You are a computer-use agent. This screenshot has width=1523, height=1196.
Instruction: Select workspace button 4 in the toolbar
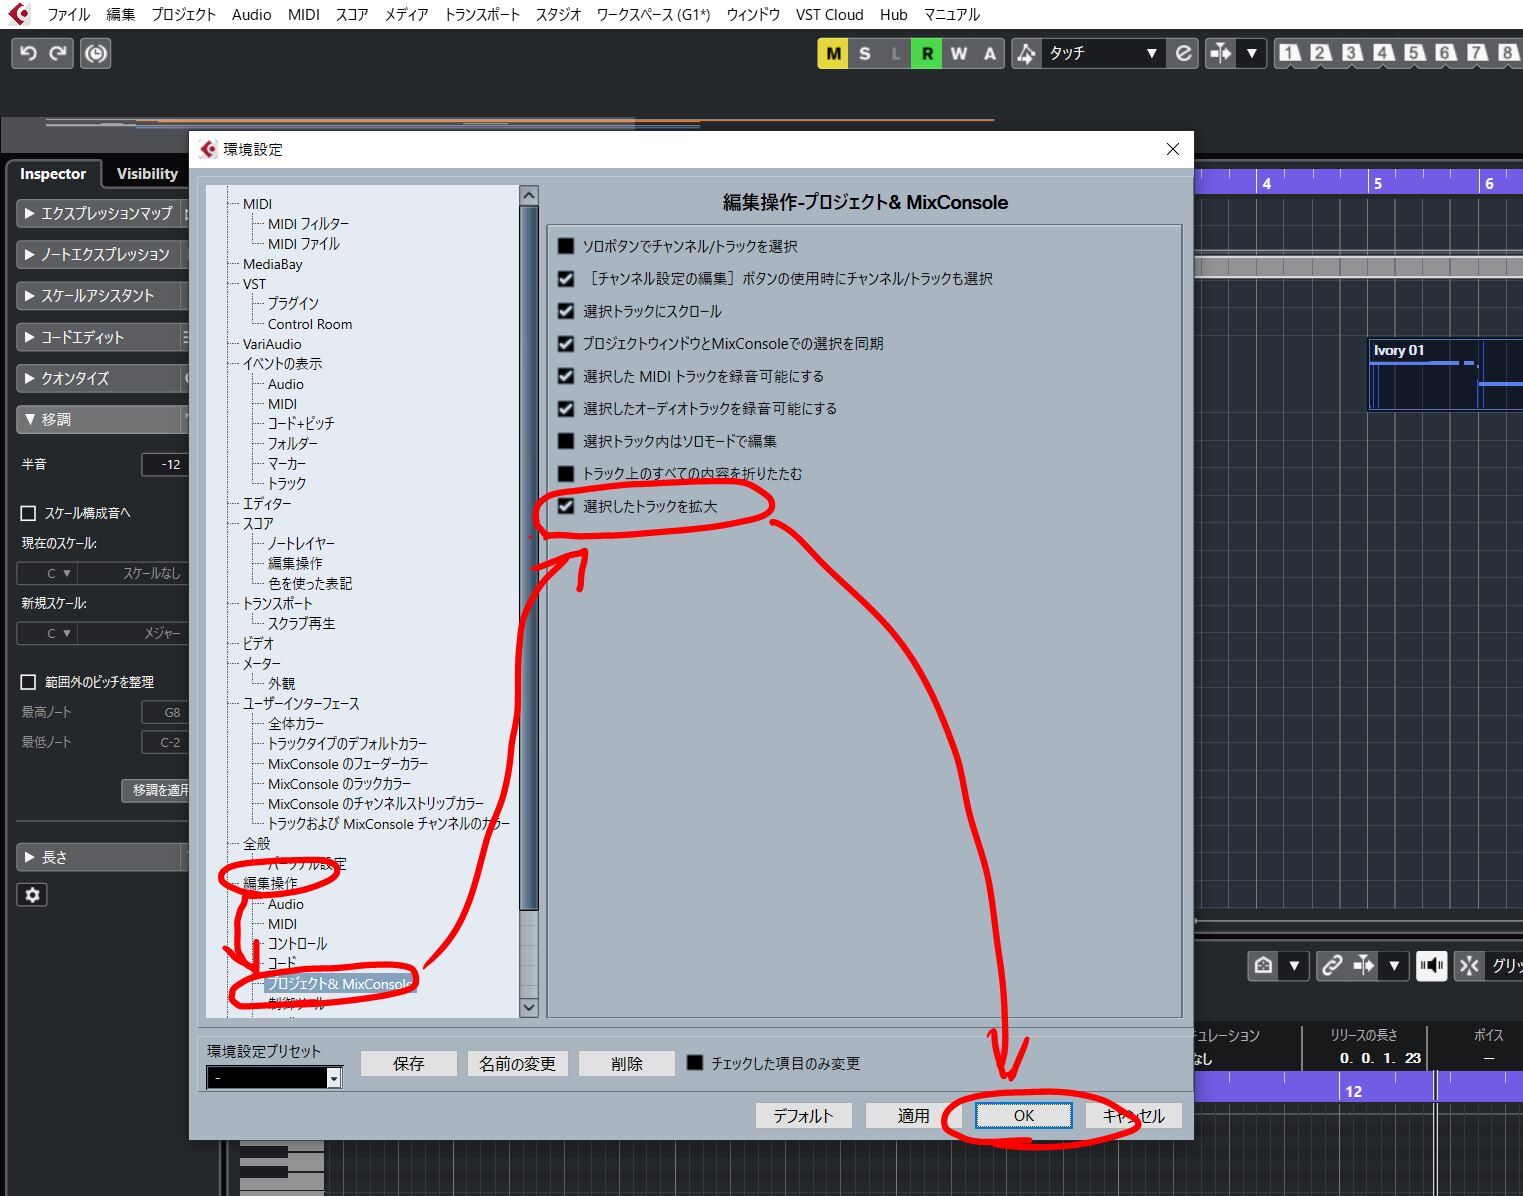pos(1383,53)
